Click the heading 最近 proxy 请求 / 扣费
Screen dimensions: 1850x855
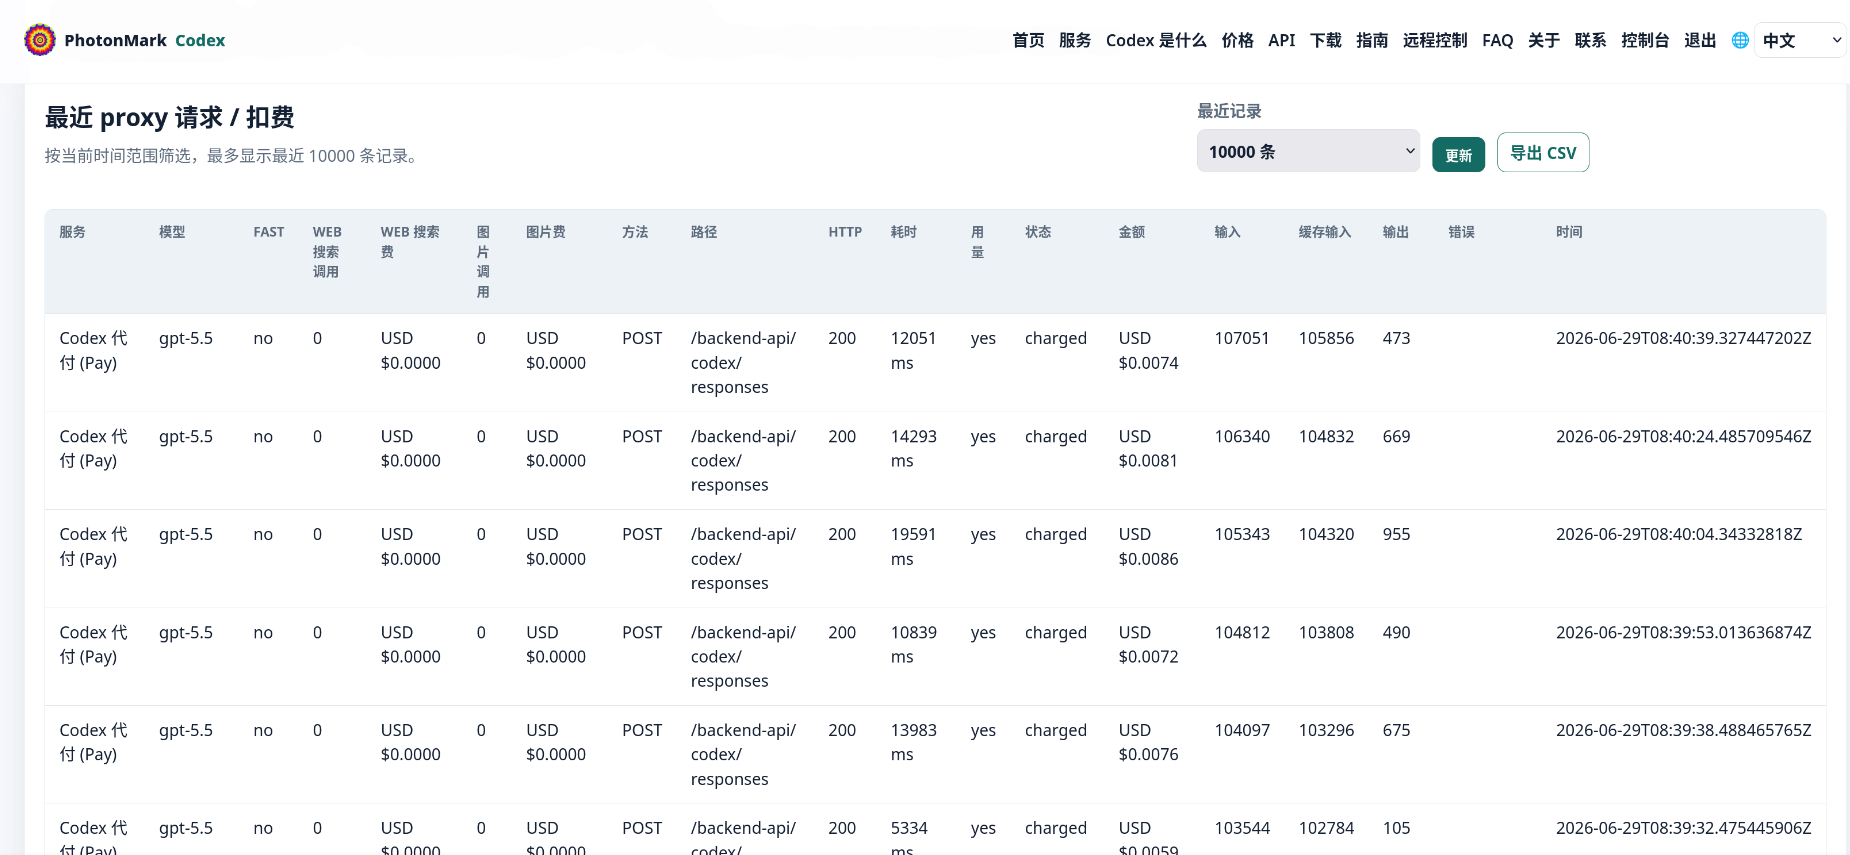coord(169,118)
